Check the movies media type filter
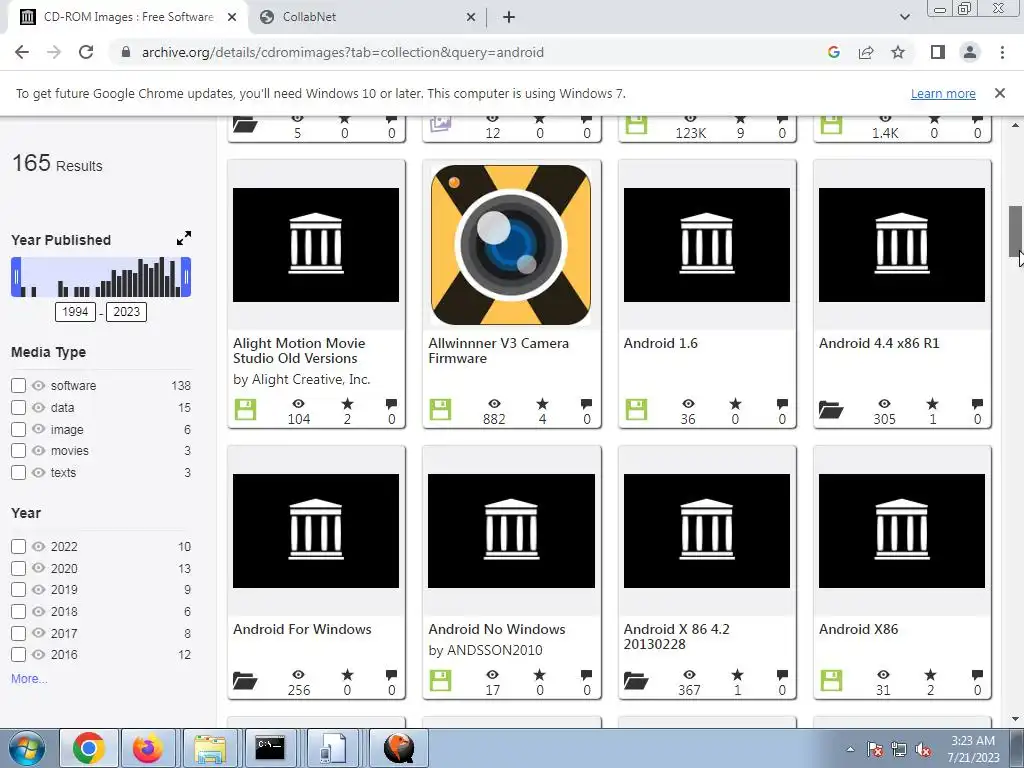This screenshot has width=1024, height=768. 18,451
